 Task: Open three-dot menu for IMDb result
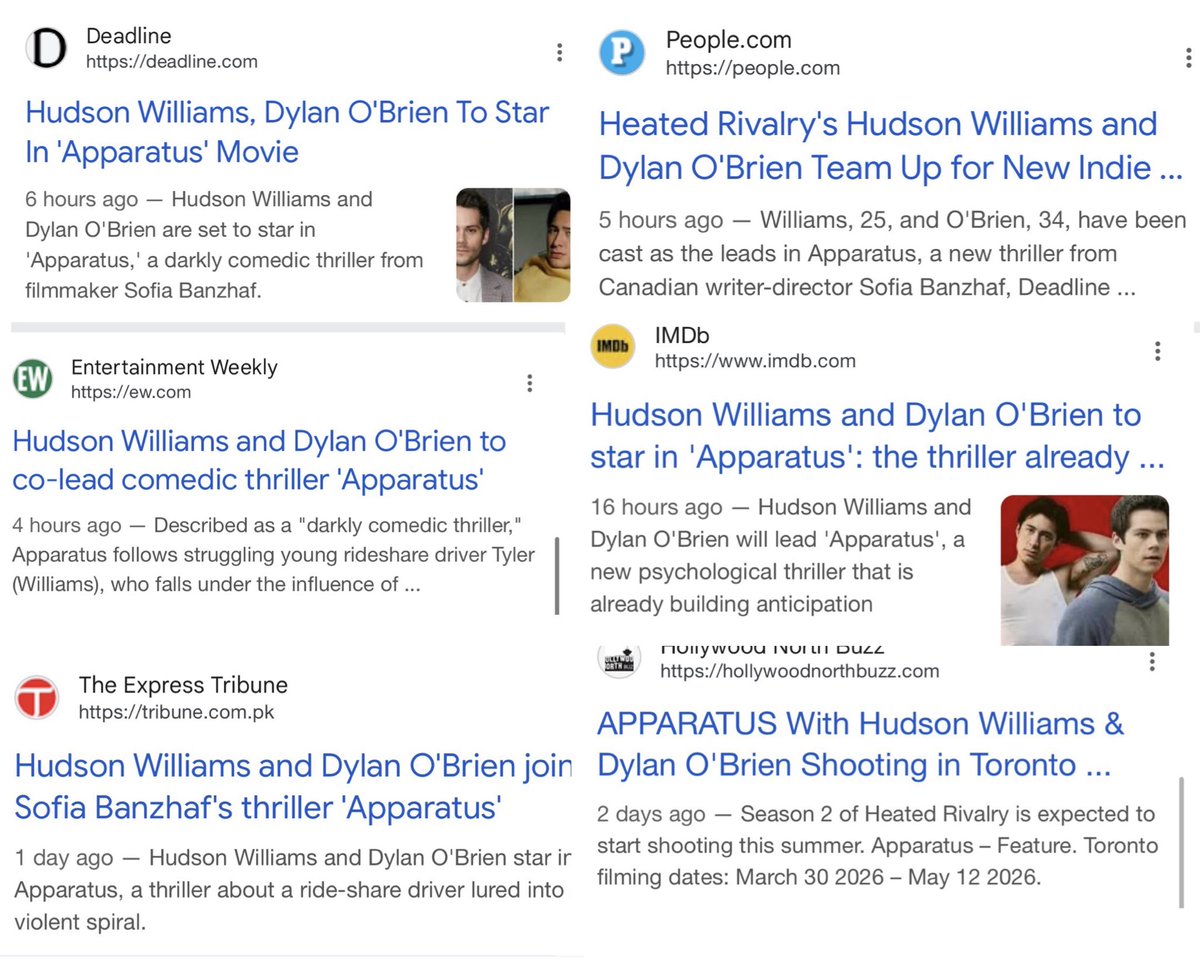pos(1157,350)
